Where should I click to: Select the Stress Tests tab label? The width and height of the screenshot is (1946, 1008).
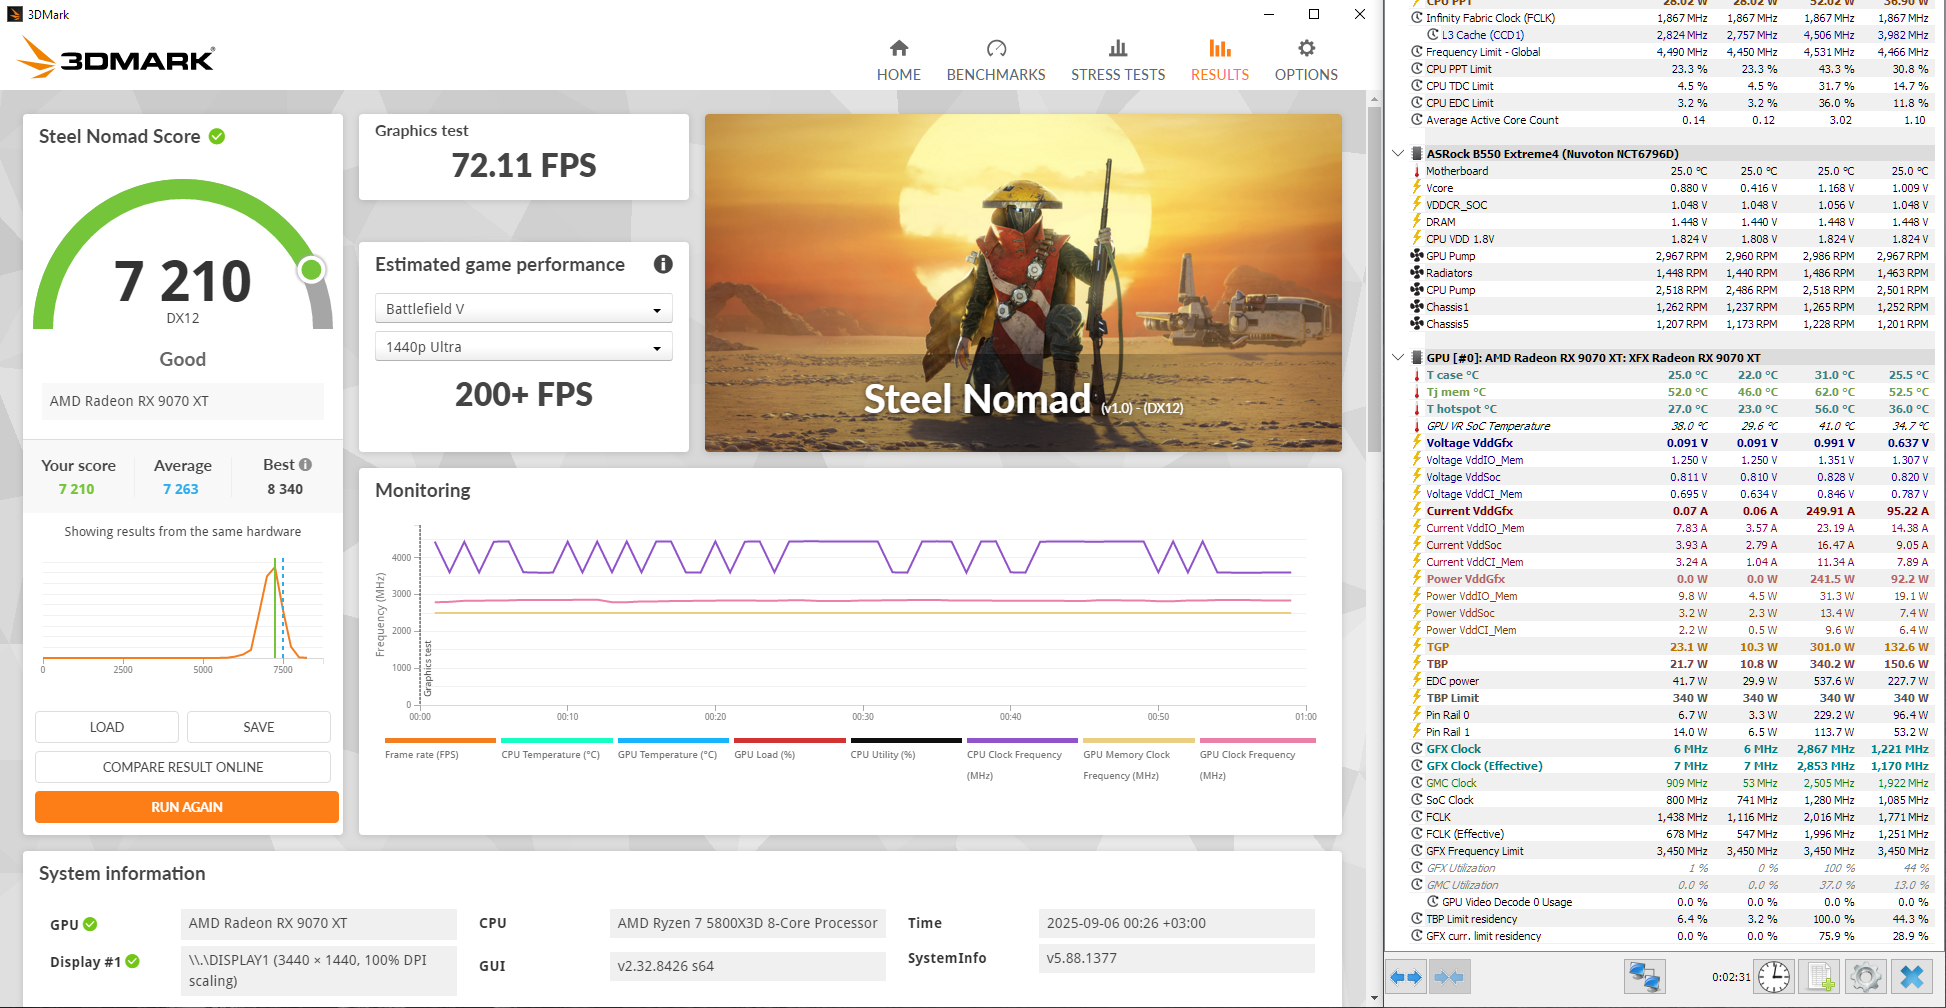click(x=1118, y=75)
